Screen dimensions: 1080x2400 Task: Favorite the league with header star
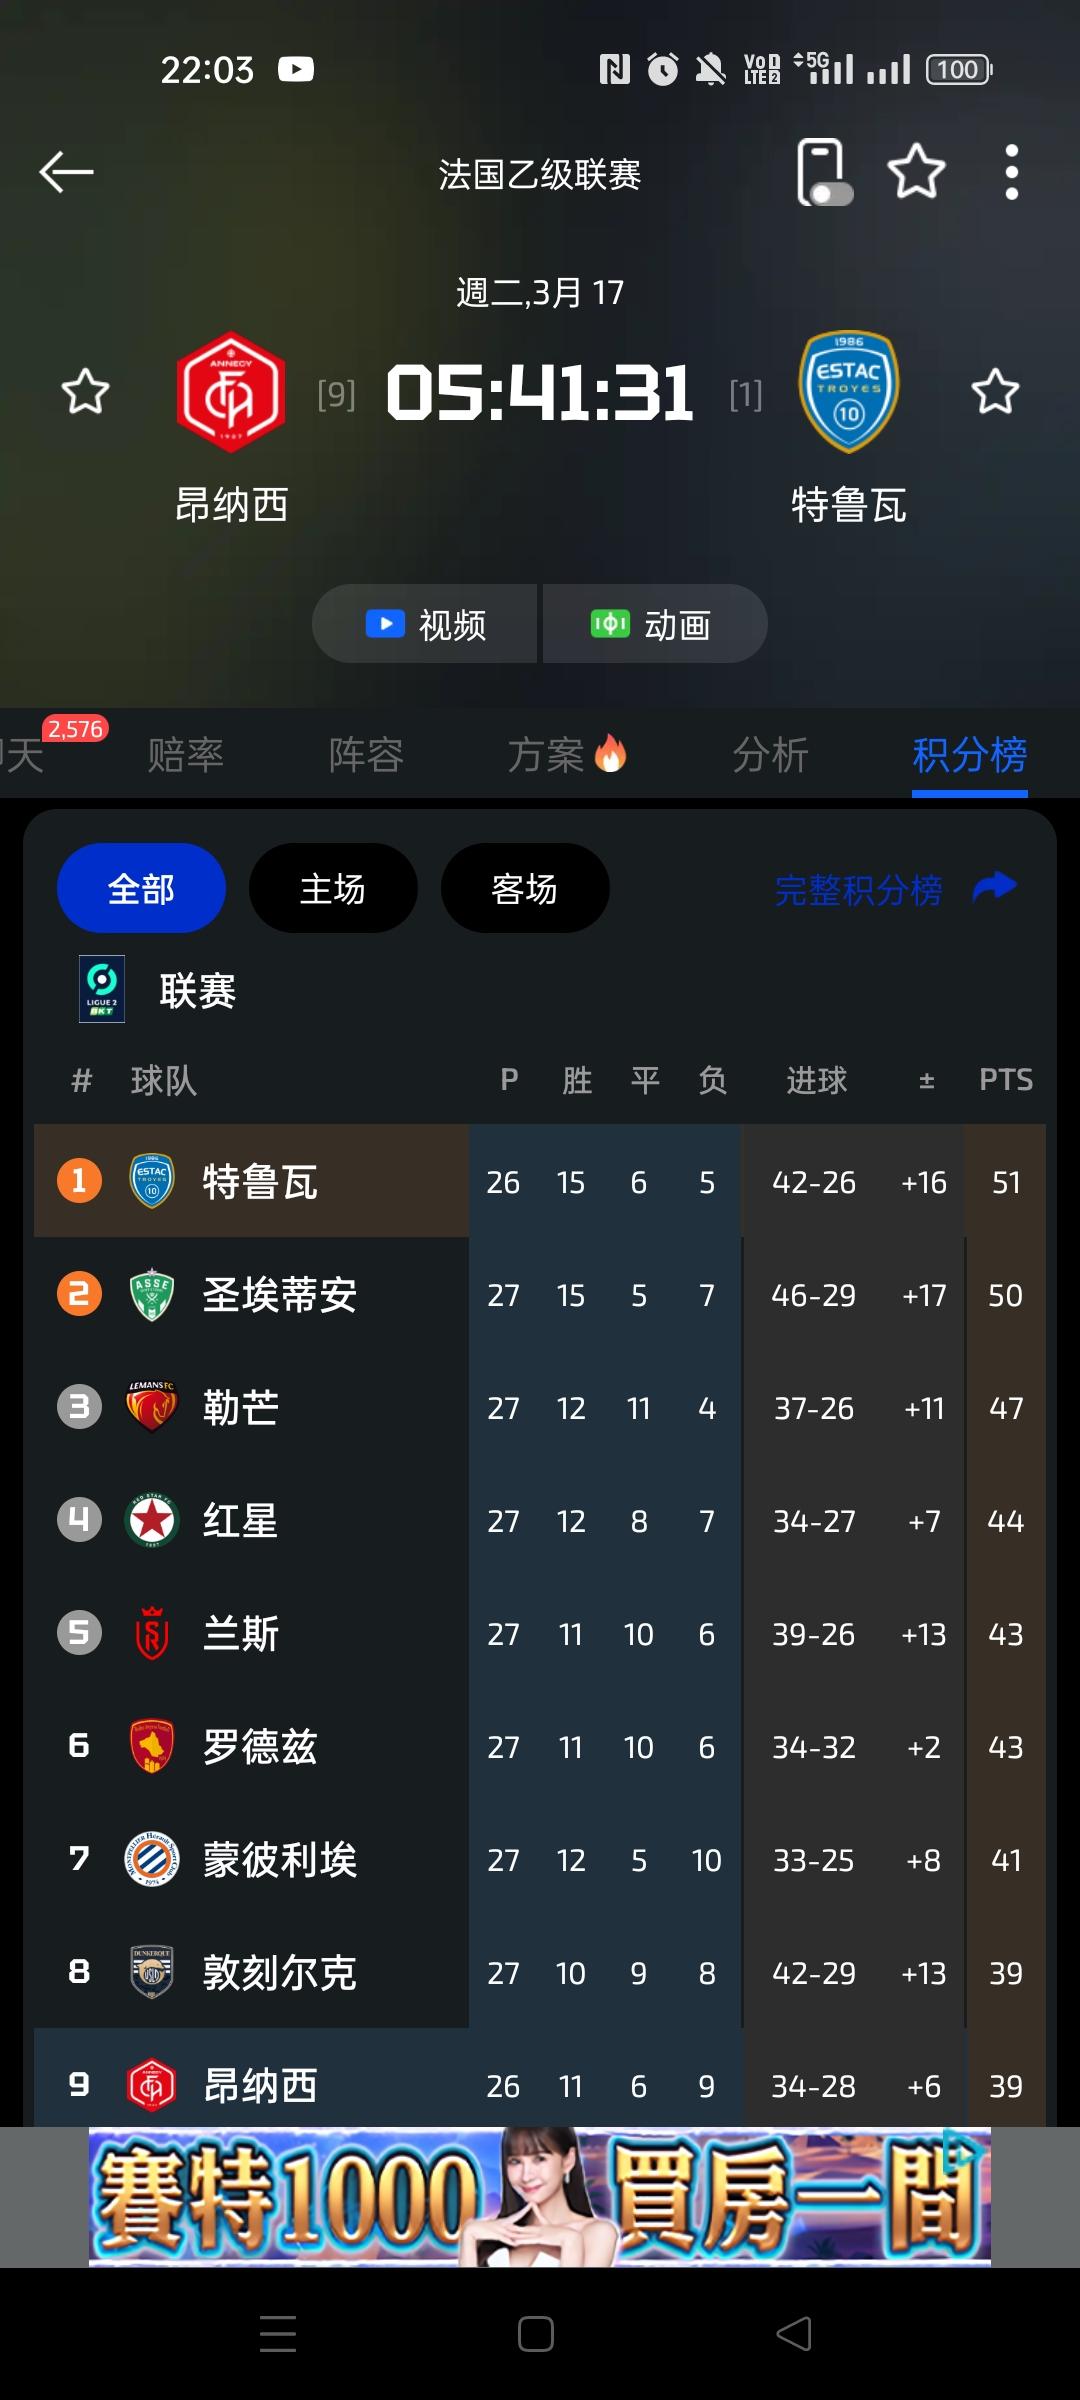916,173
